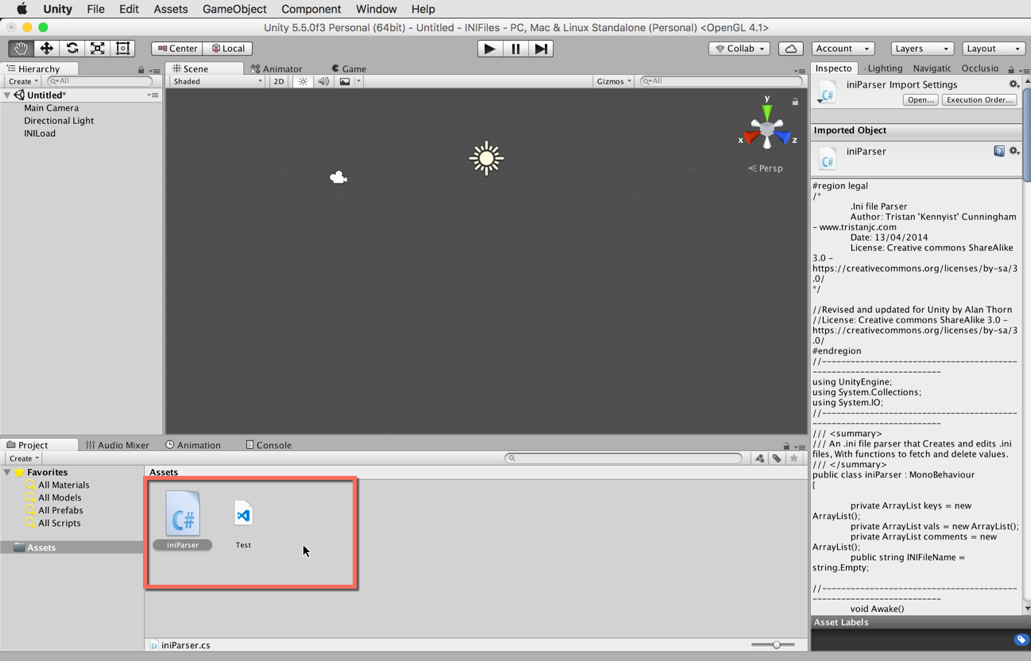
Task: Open Layout dropdown
Action: click(993, 49)
